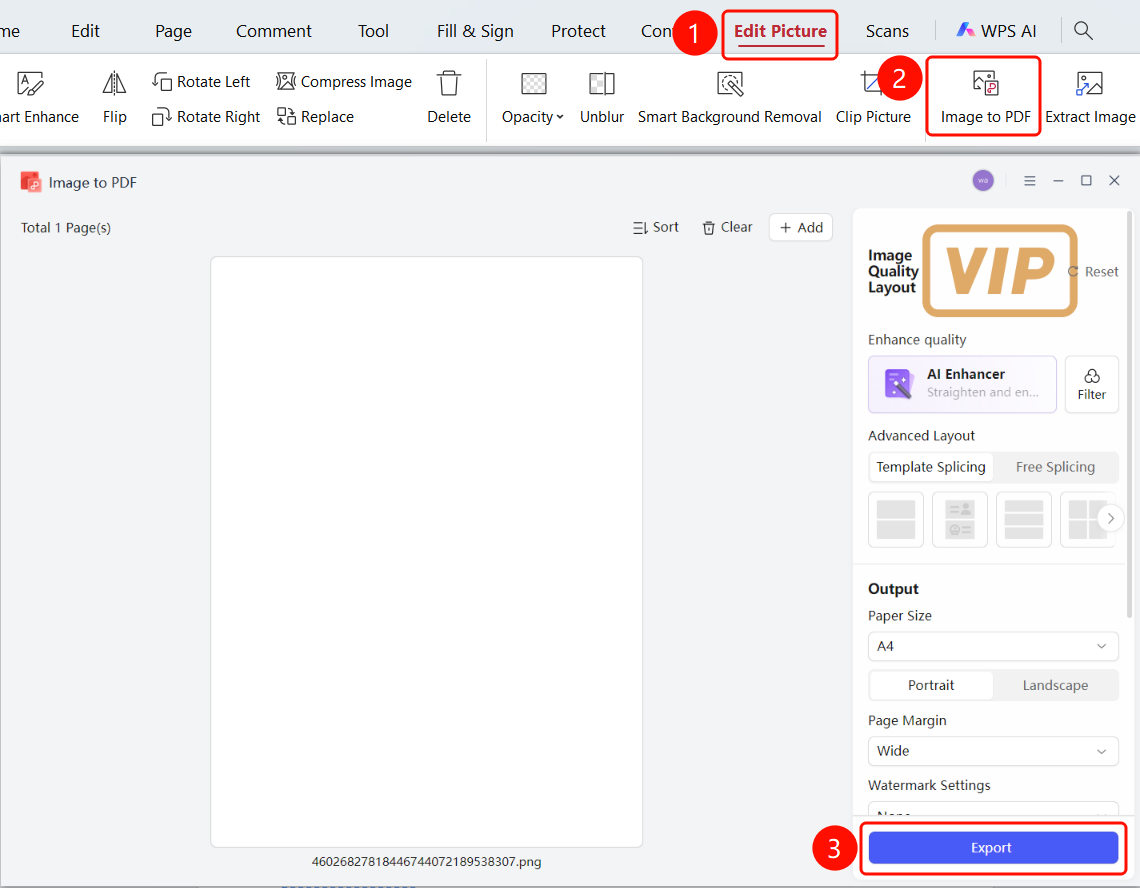Select Landscape orientation

(1055, 685)
